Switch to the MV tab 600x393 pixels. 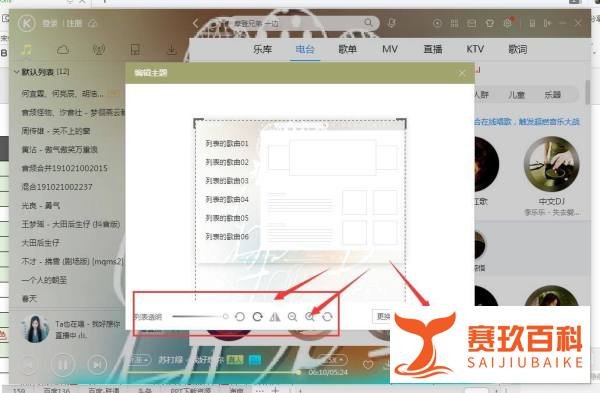[x=390, y=49]
